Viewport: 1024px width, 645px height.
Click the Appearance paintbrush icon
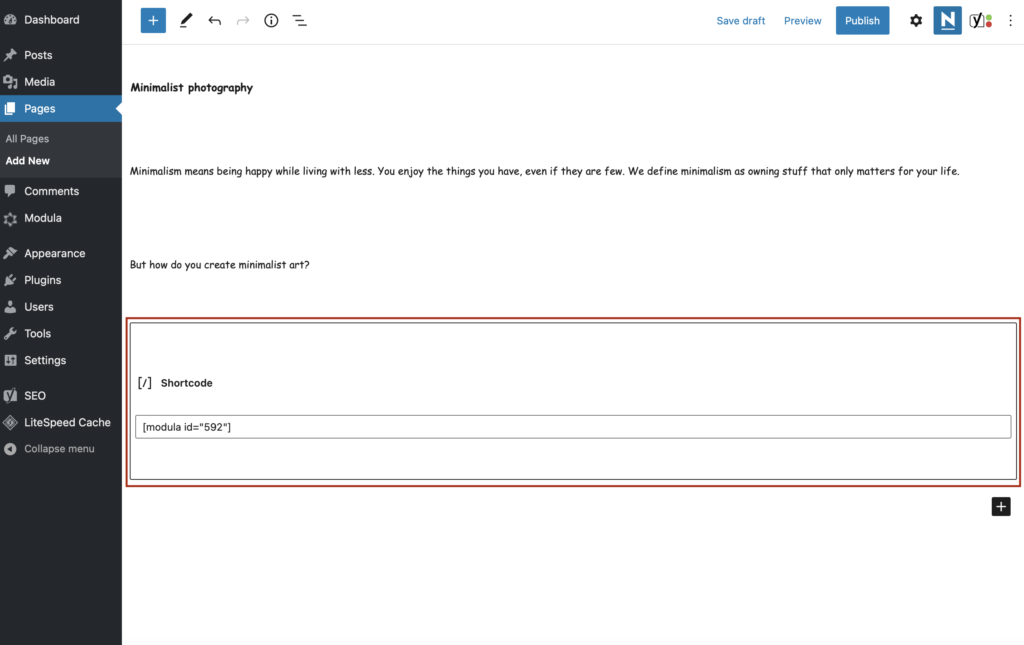pyautogui.click(x=10, y=253)
